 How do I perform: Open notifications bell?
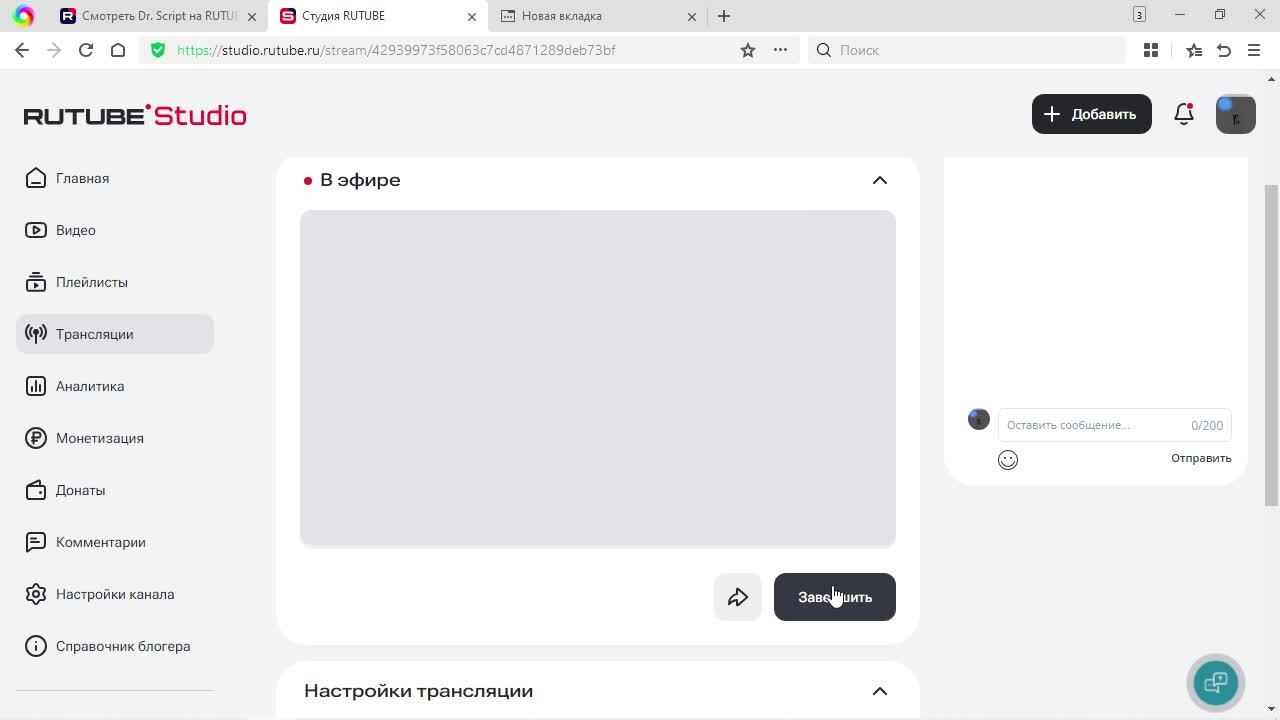click(x=1184, y=114)
